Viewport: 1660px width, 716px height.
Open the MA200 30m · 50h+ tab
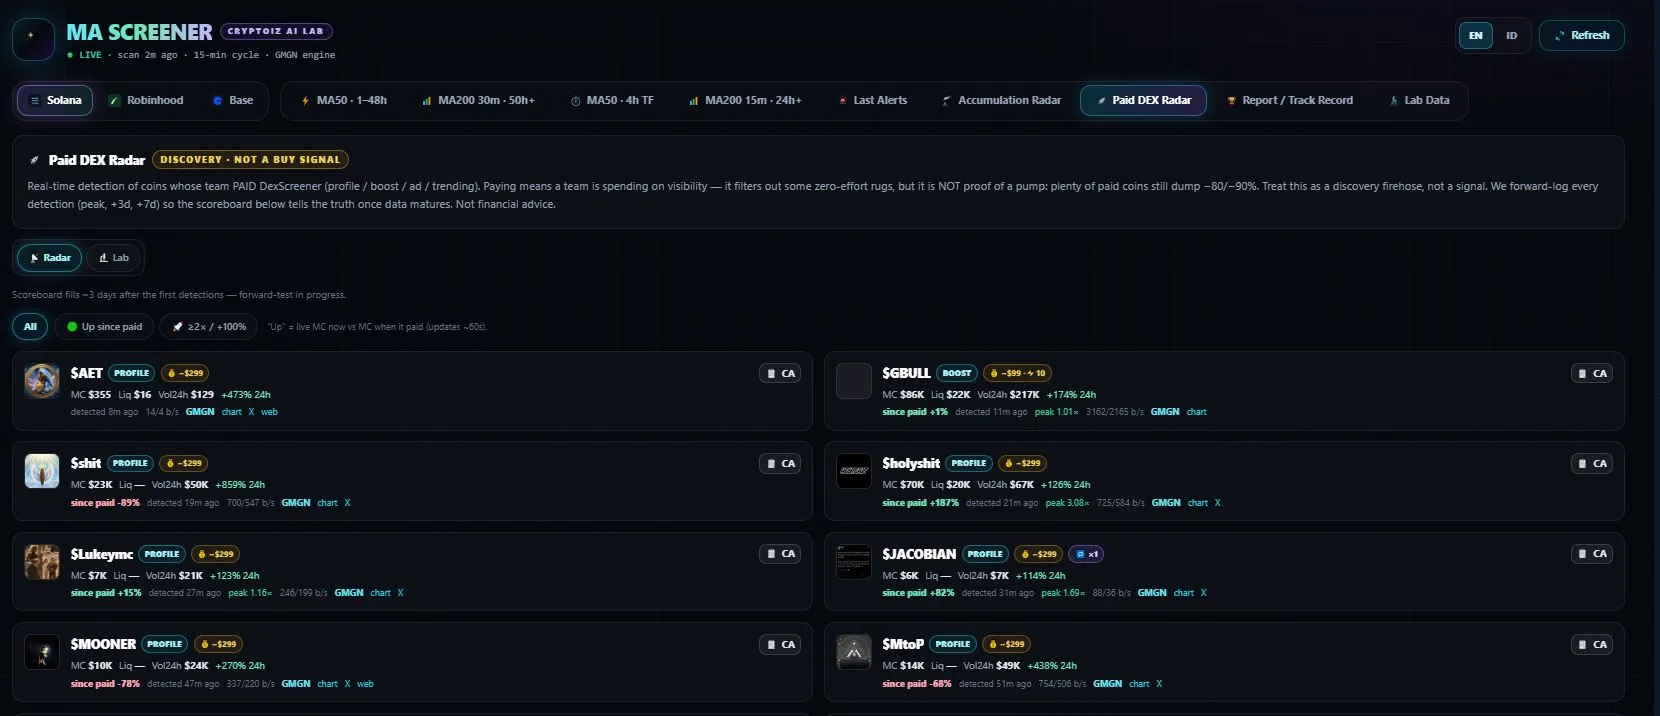478,100
